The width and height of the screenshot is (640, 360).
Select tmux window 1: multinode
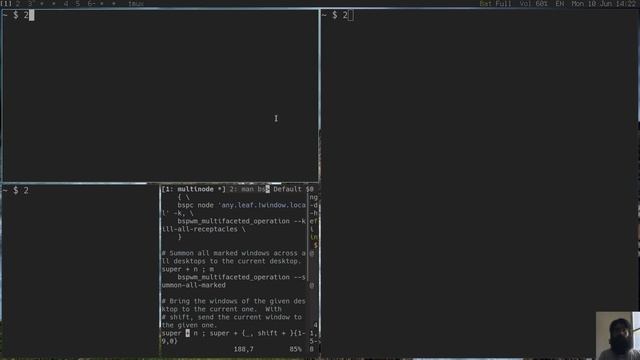point(193,189)
